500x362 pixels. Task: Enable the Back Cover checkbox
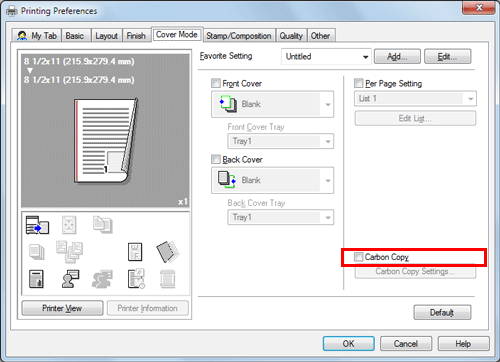216,159
